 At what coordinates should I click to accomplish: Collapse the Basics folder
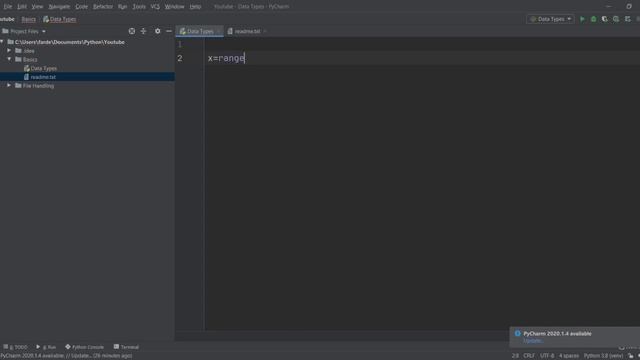[9, 59]
